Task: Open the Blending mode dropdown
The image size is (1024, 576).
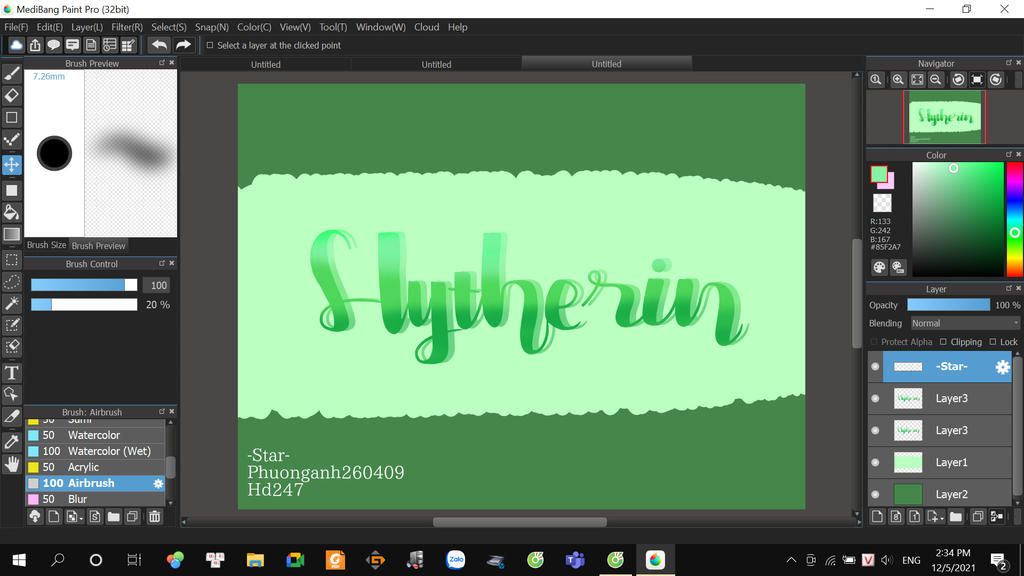Action: coord(964,323)
